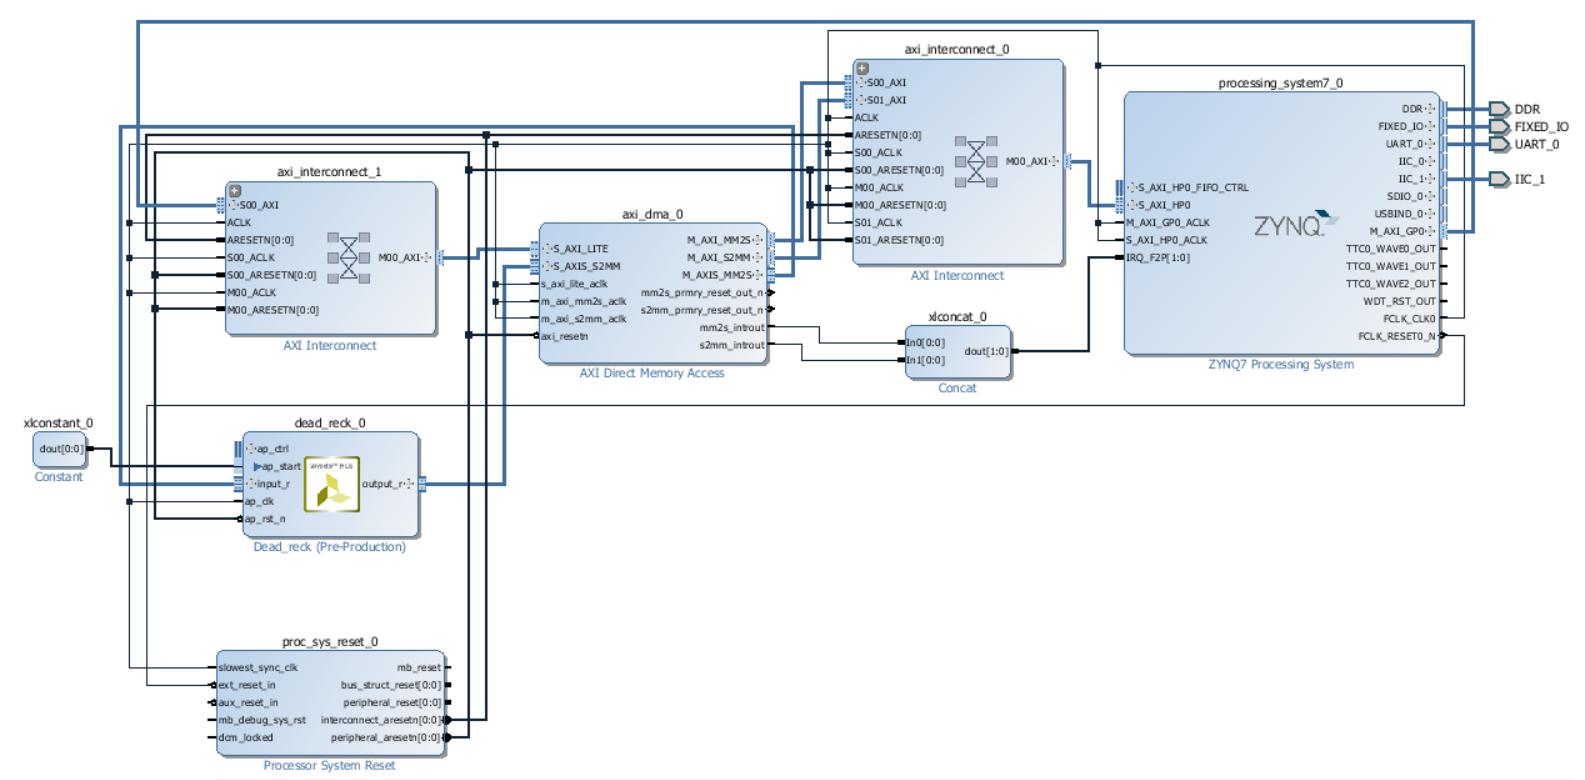Expand S00_AXI interface on axi_interconnect_1

click(234, 205)
